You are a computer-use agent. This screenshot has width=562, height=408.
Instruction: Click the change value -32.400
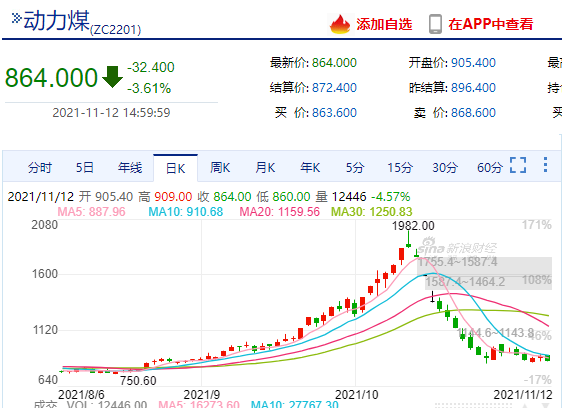pyautogui.click(x=151, y=67)
